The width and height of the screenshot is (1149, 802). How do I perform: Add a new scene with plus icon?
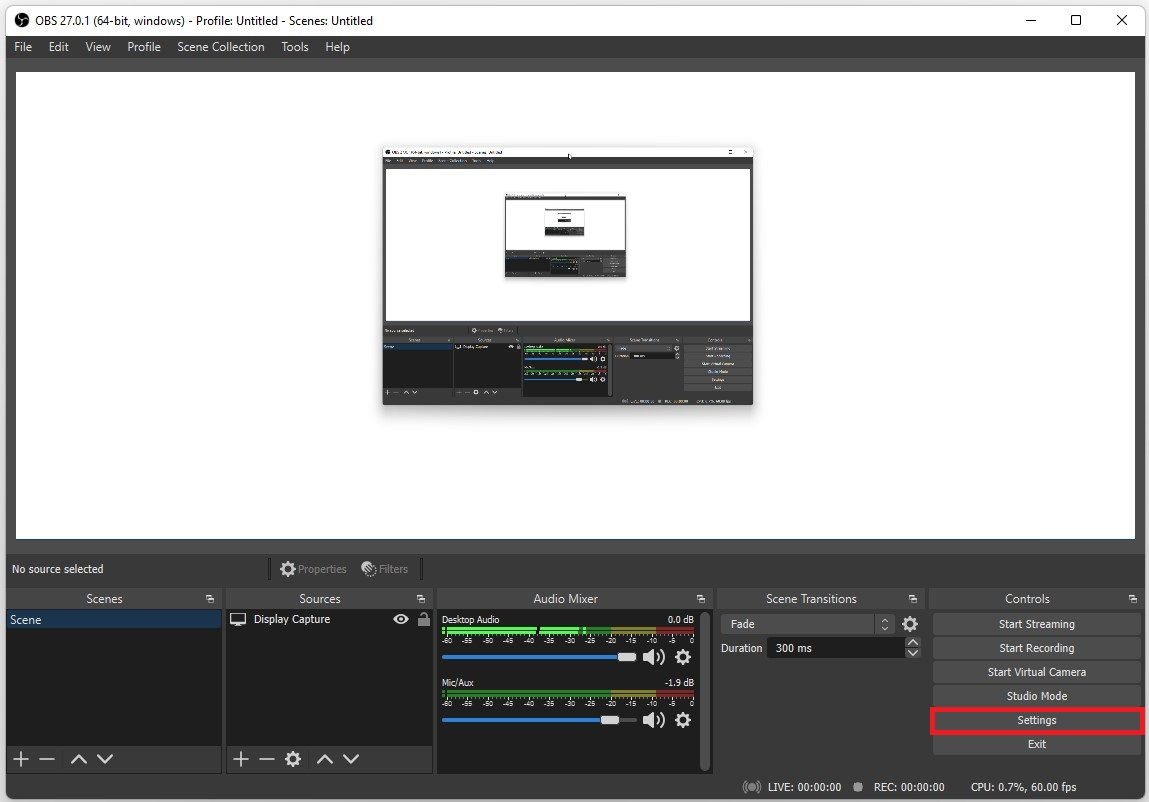point(21,759)
